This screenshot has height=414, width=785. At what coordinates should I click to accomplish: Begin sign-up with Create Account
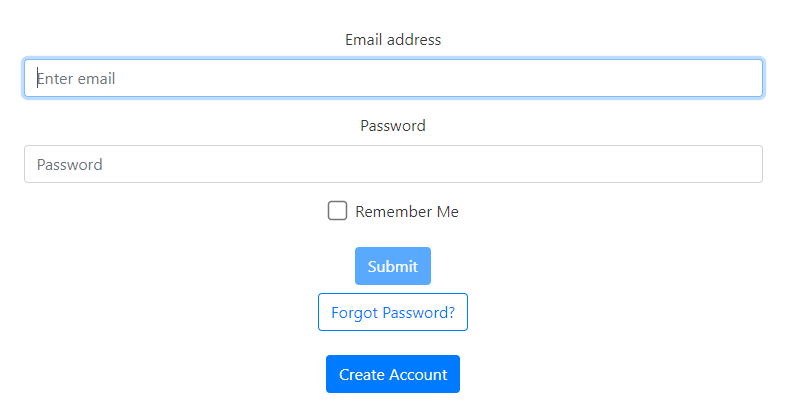[393, 374]
